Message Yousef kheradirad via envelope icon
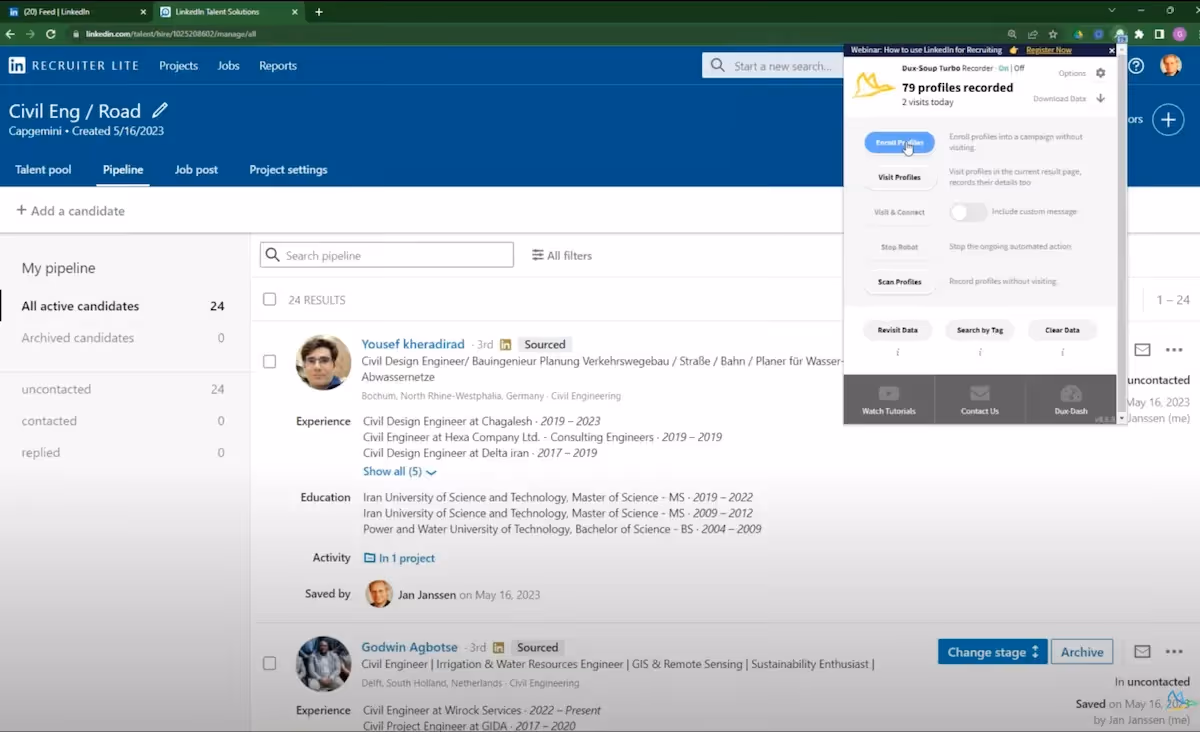 pos(1142,350)
